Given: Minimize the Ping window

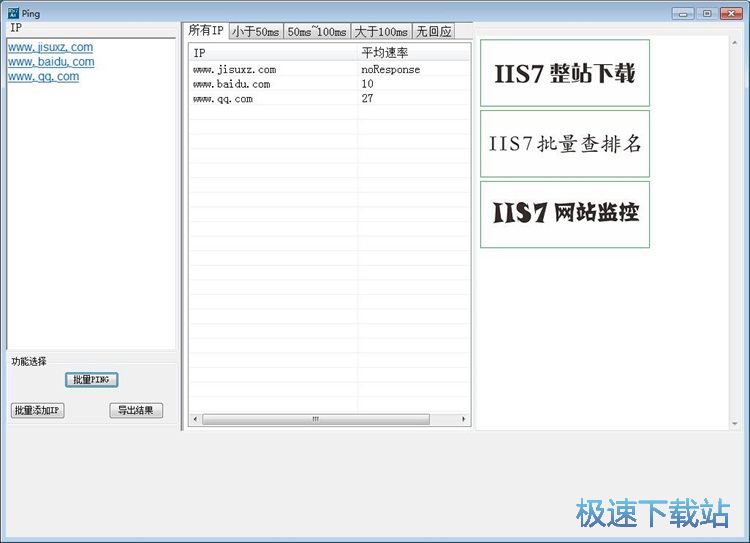Looking at the screenshot, I should pos(683,13).
